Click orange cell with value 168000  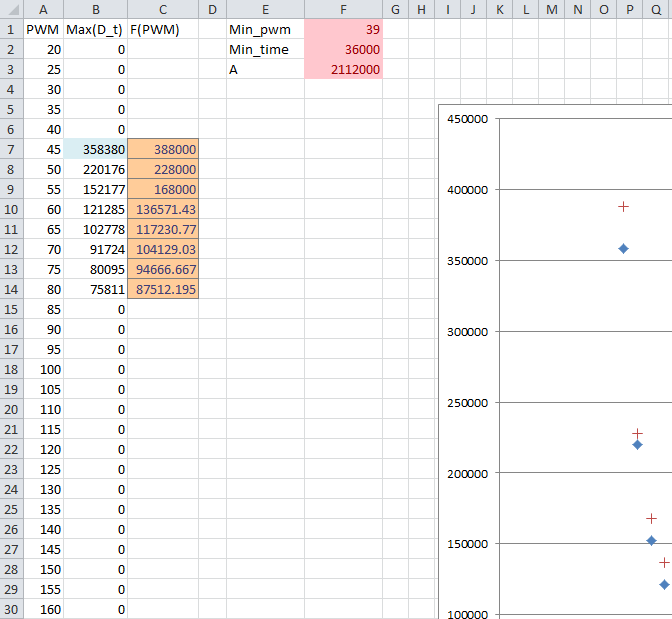coord(163,189)
